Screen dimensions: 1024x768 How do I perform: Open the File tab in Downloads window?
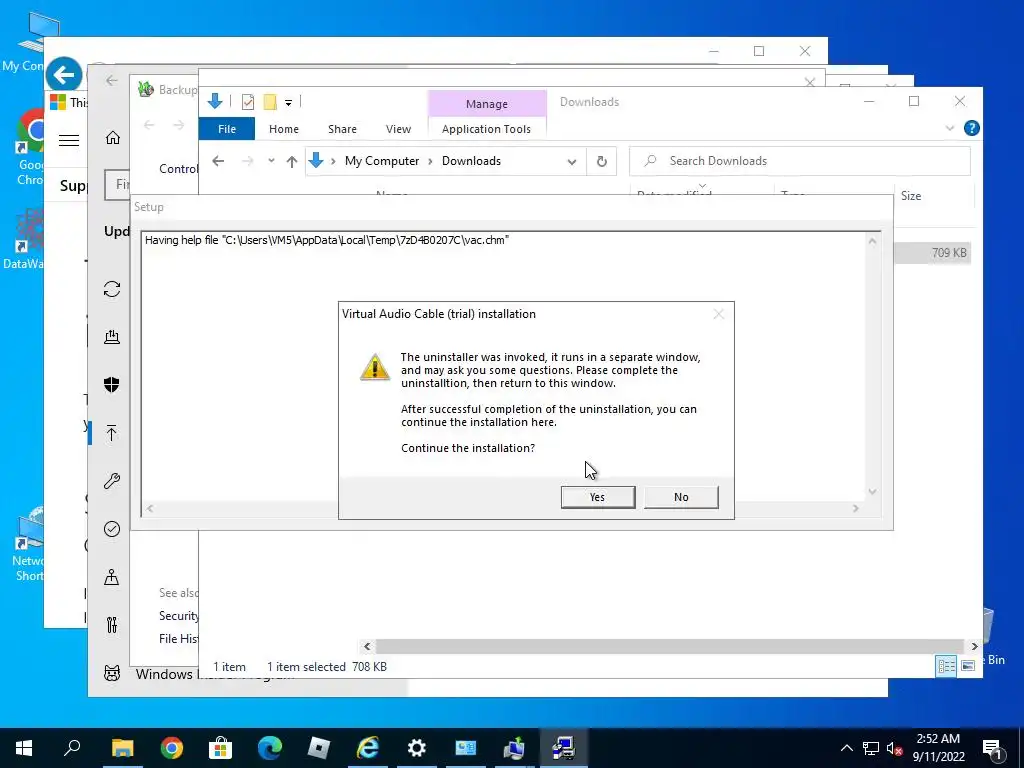[x=227, y=129]
